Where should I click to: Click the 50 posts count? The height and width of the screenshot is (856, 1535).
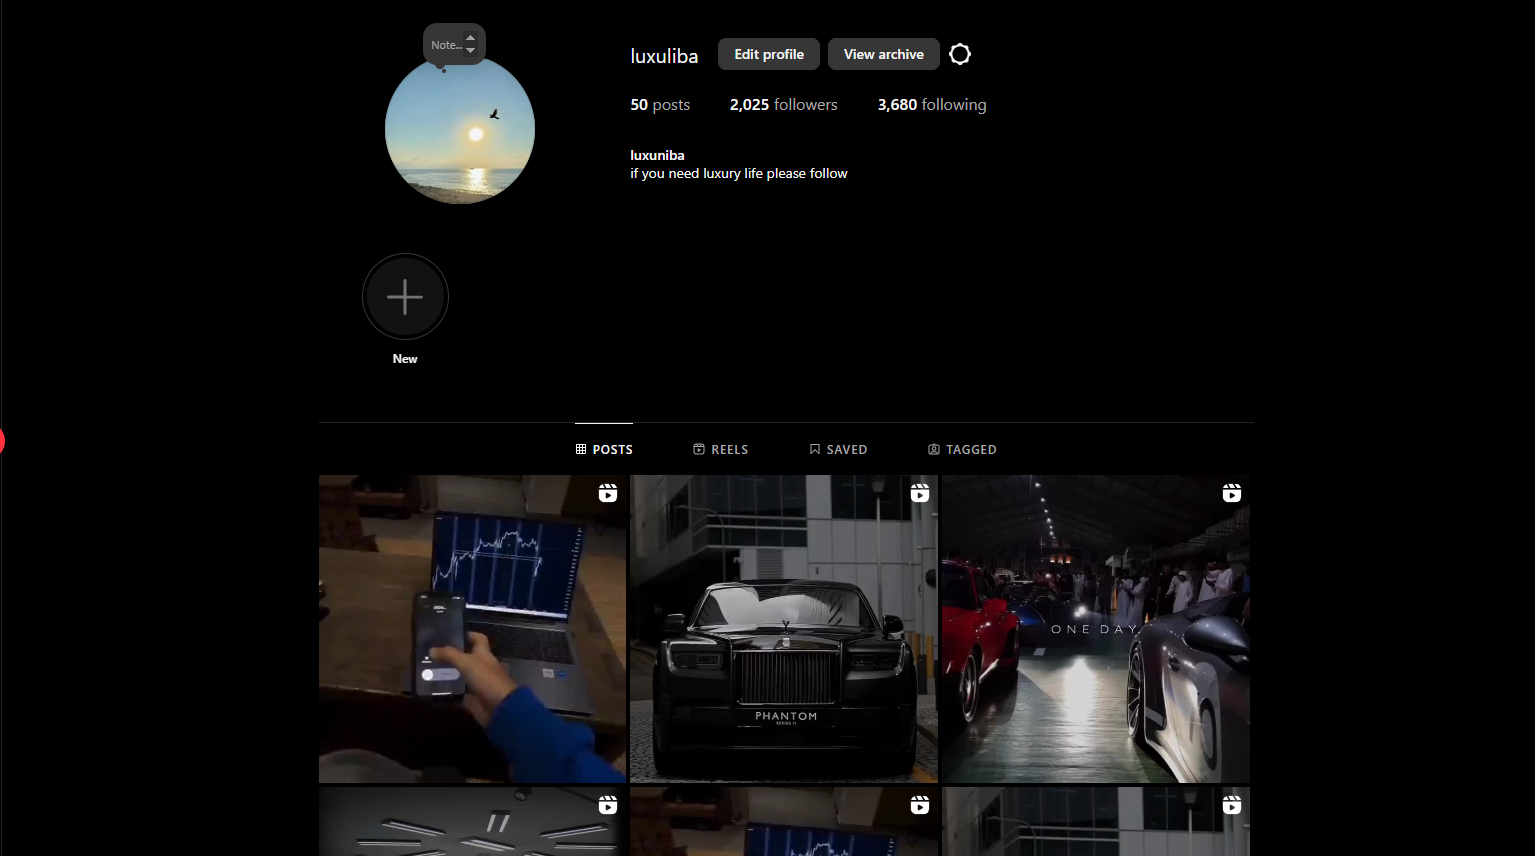click(660, 105)
